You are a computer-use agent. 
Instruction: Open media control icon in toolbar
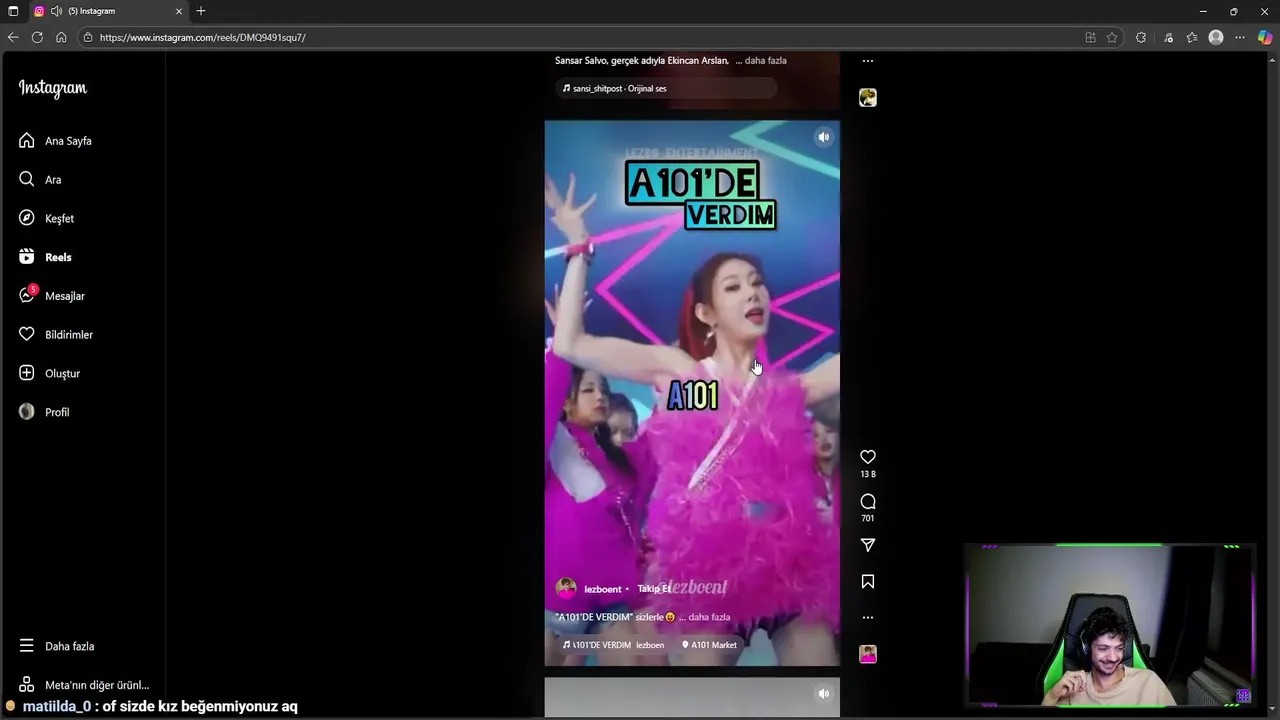point(1168,37)
